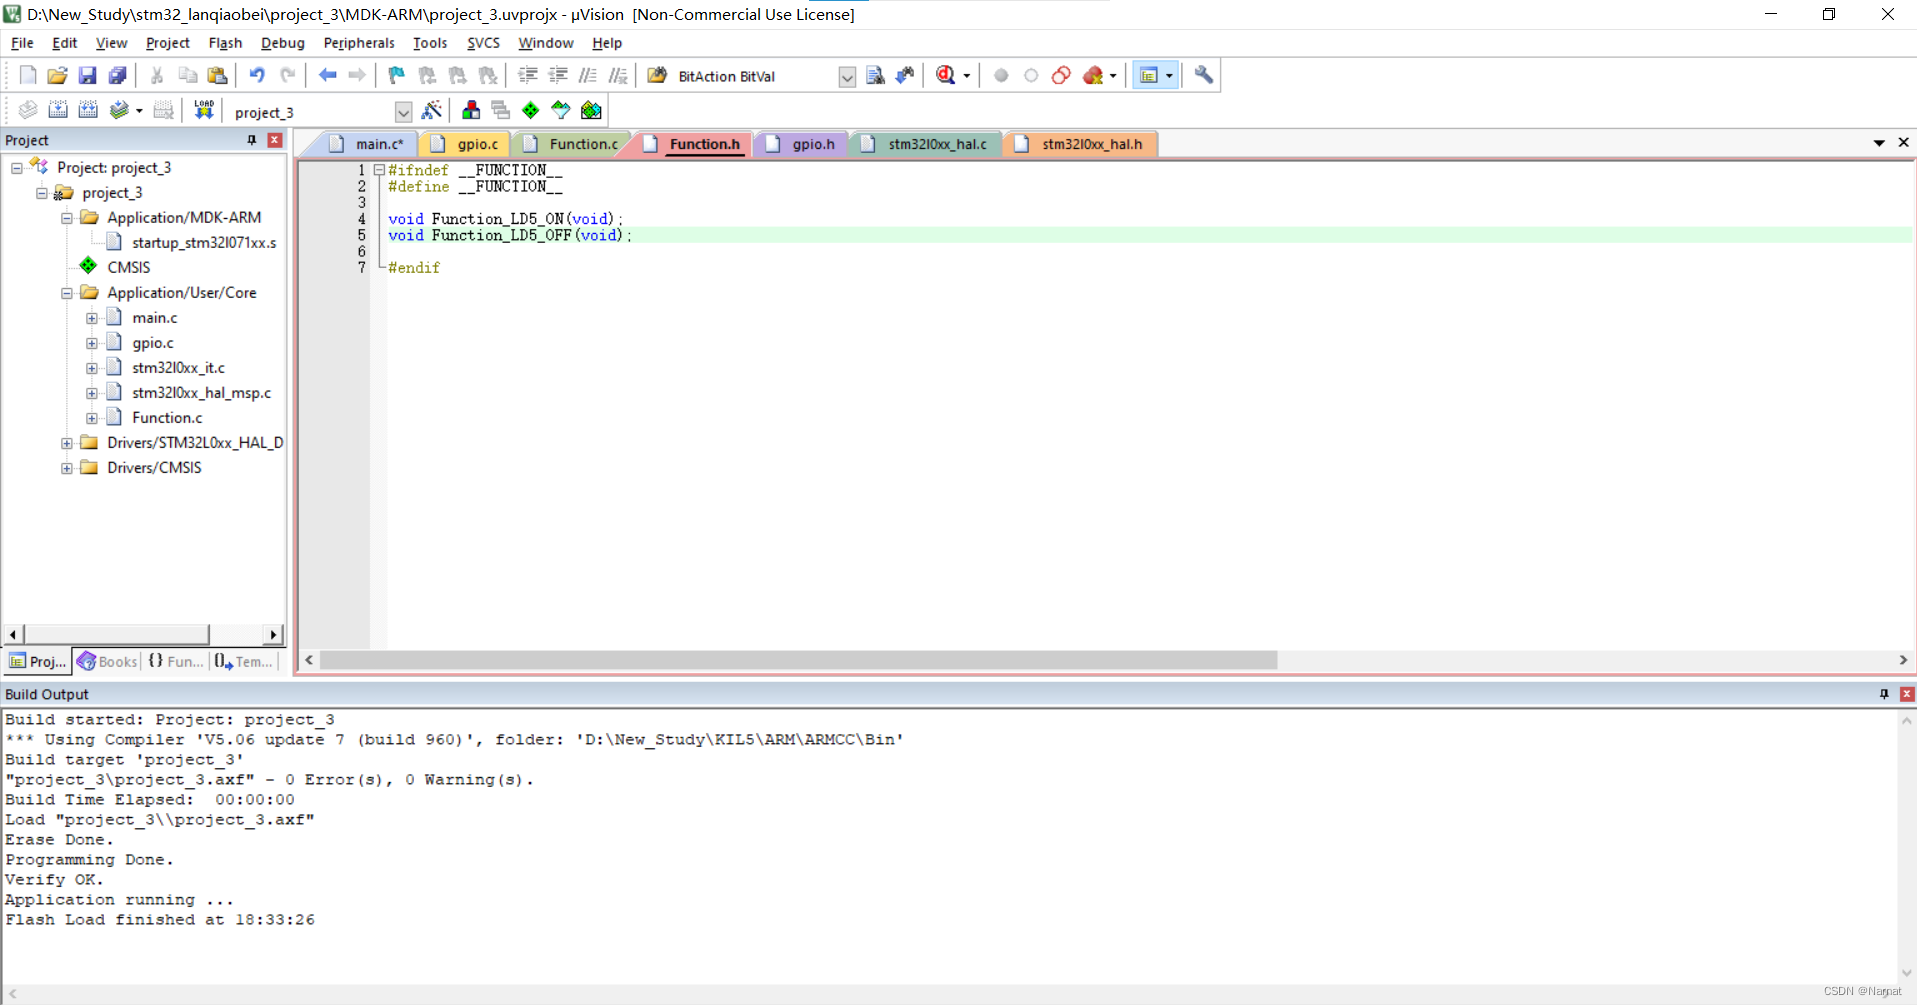Open Find in Files
Viewport: 1917px width, 1005px height.
pos(657,75)
